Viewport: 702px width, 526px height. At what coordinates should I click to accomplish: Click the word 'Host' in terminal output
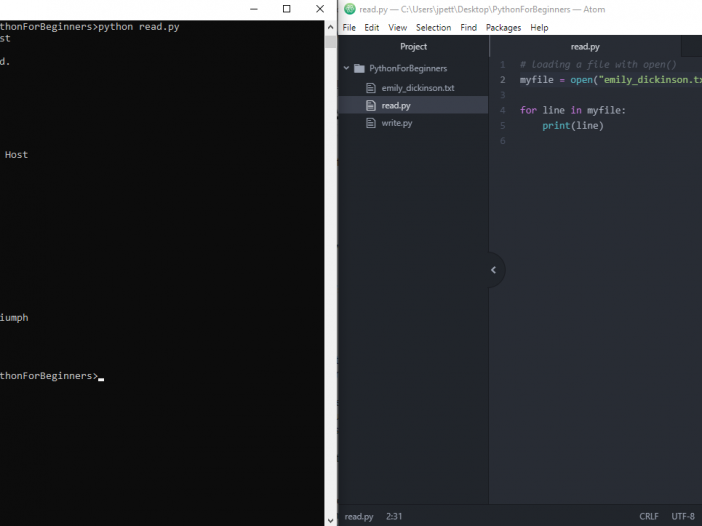point(16,155)
